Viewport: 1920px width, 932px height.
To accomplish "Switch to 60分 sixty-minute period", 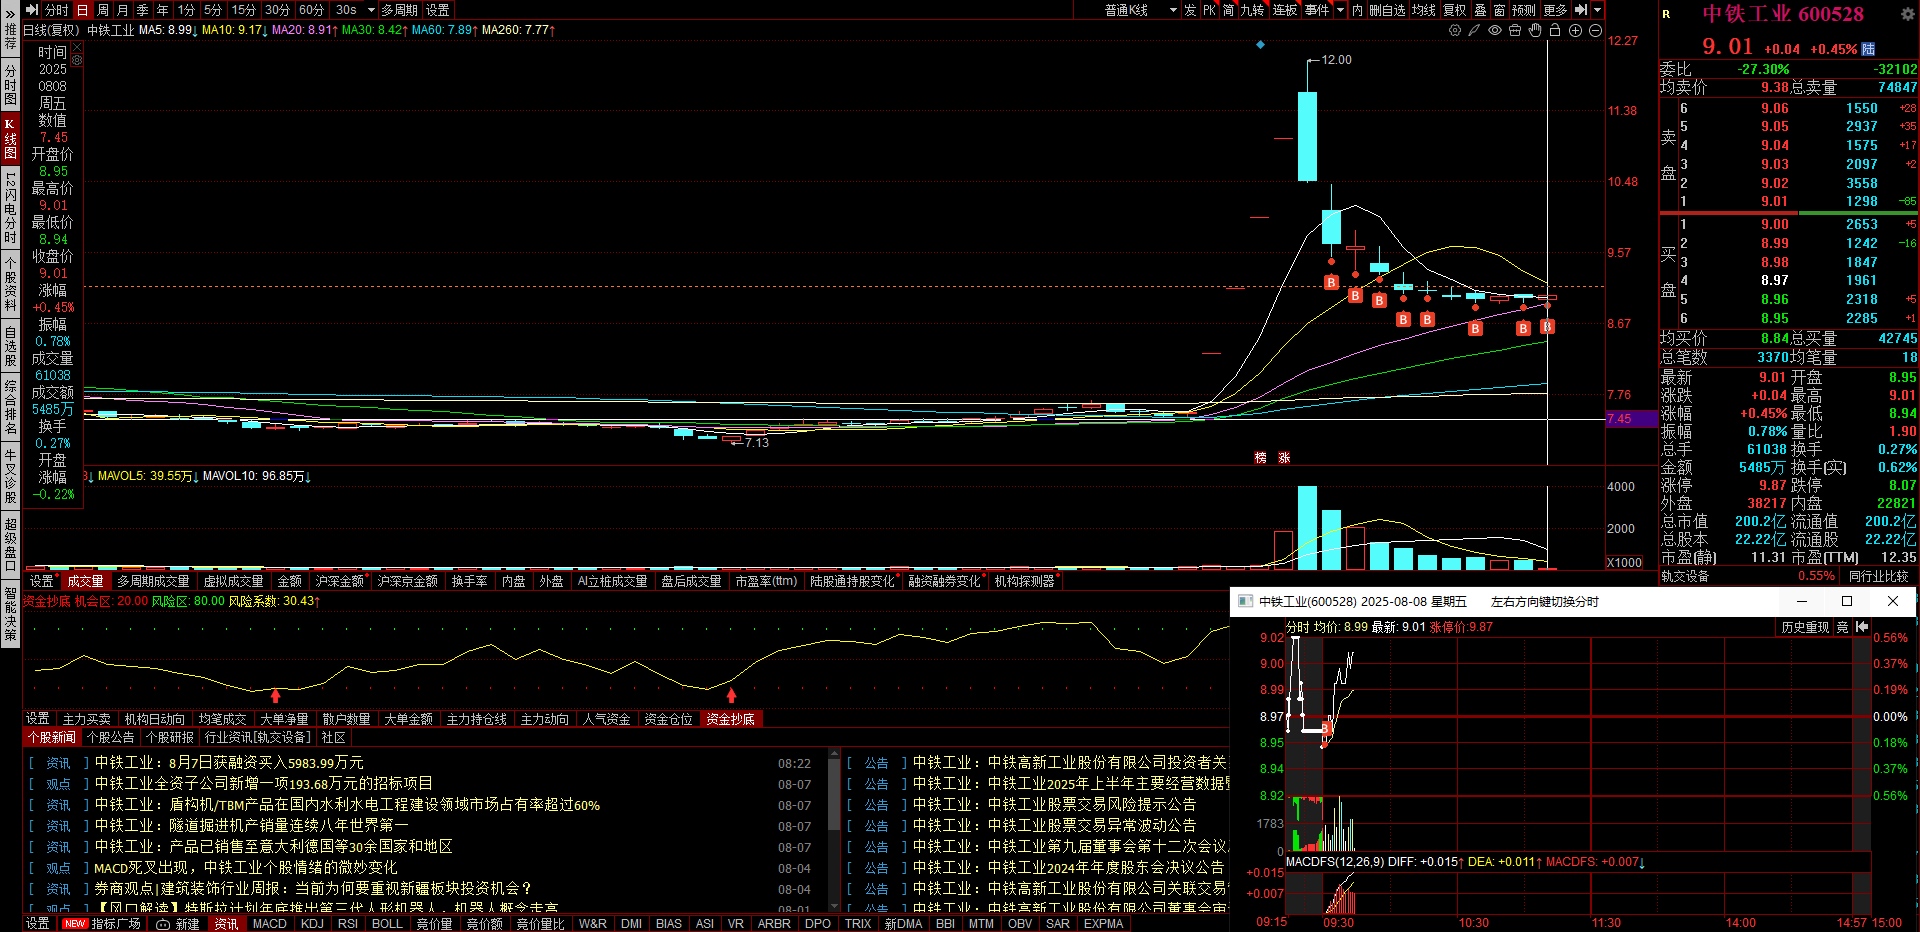I will pos(311,10).
